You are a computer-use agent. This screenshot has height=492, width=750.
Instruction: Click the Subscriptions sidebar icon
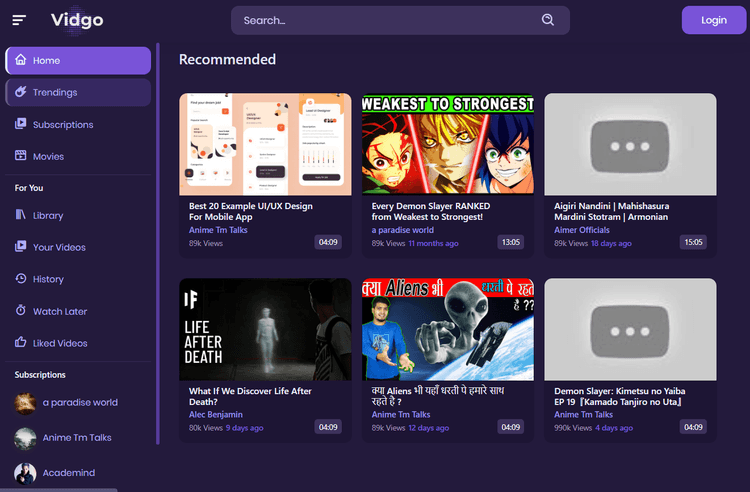click(x=21, y=123)
